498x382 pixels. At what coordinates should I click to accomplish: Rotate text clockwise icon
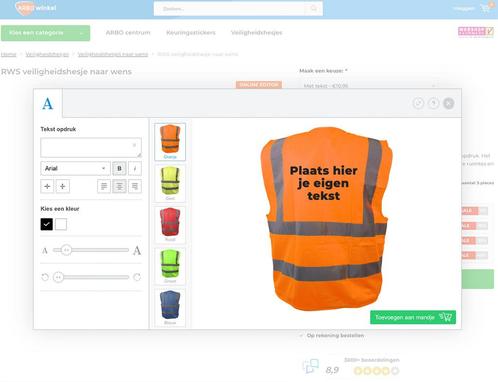coord(137,277)
